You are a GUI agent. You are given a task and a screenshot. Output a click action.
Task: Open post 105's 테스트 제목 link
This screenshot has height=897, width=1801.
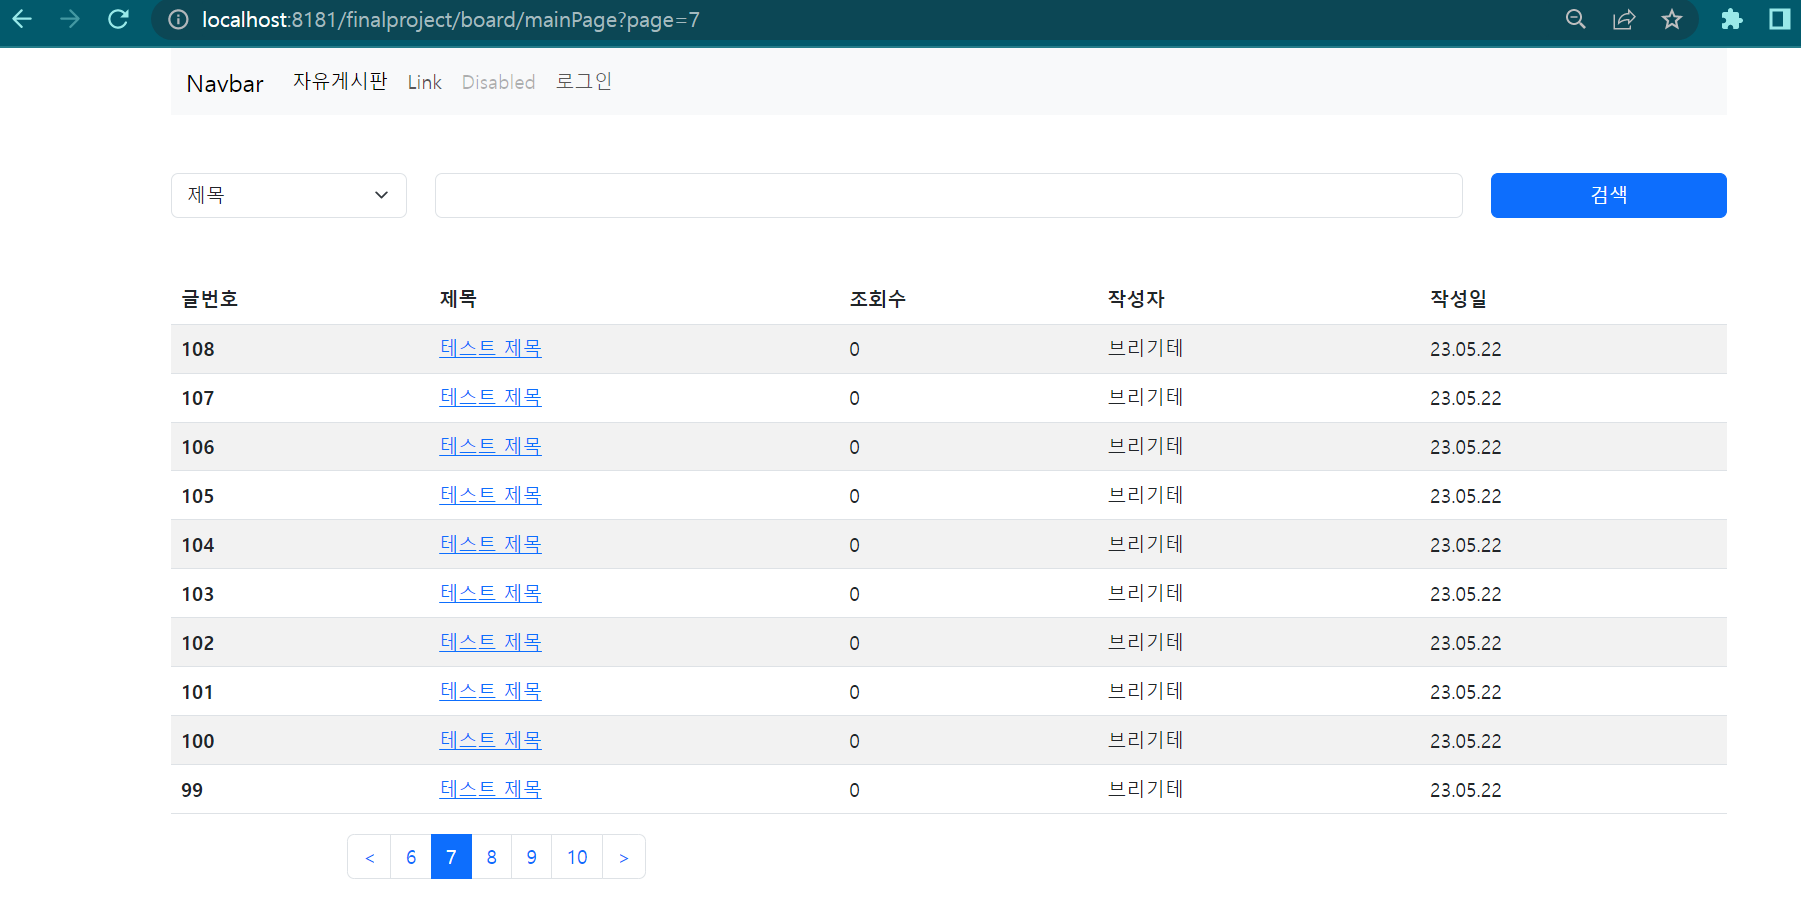(x=491, y=495)
